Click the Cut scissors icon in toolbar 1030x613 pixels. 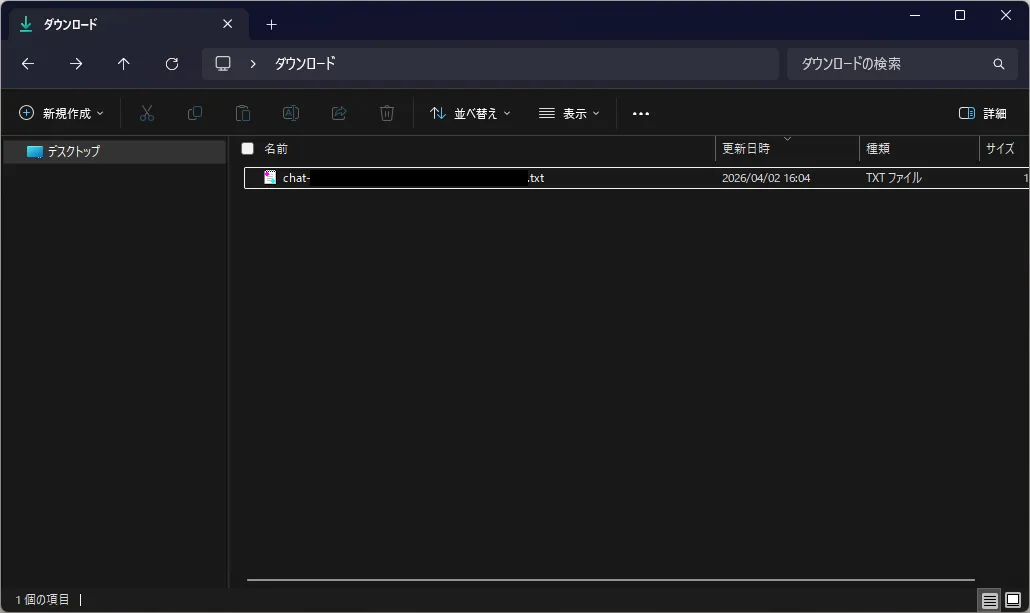click(146, 114)
